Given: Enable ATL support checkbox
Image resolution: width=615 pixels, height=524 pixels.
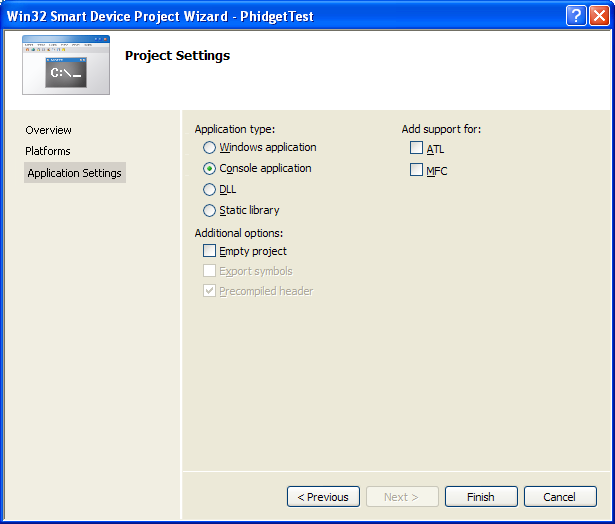Looking at the screenshot, I should (x=416, y=148).
